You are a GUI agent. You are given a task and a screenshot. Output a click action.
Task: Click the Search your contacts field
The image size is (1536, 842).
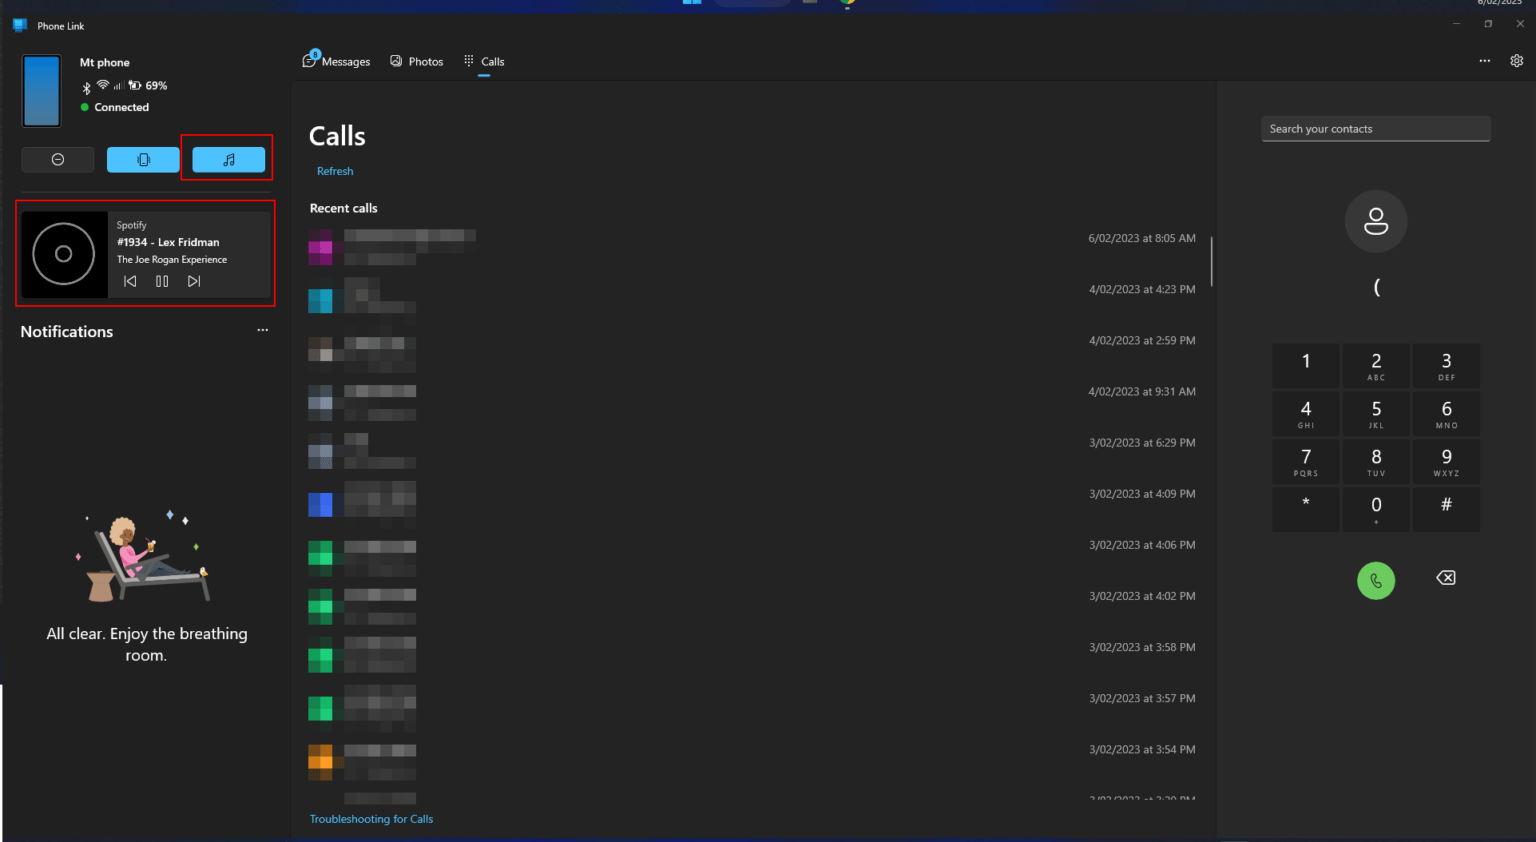[1375, 129]
